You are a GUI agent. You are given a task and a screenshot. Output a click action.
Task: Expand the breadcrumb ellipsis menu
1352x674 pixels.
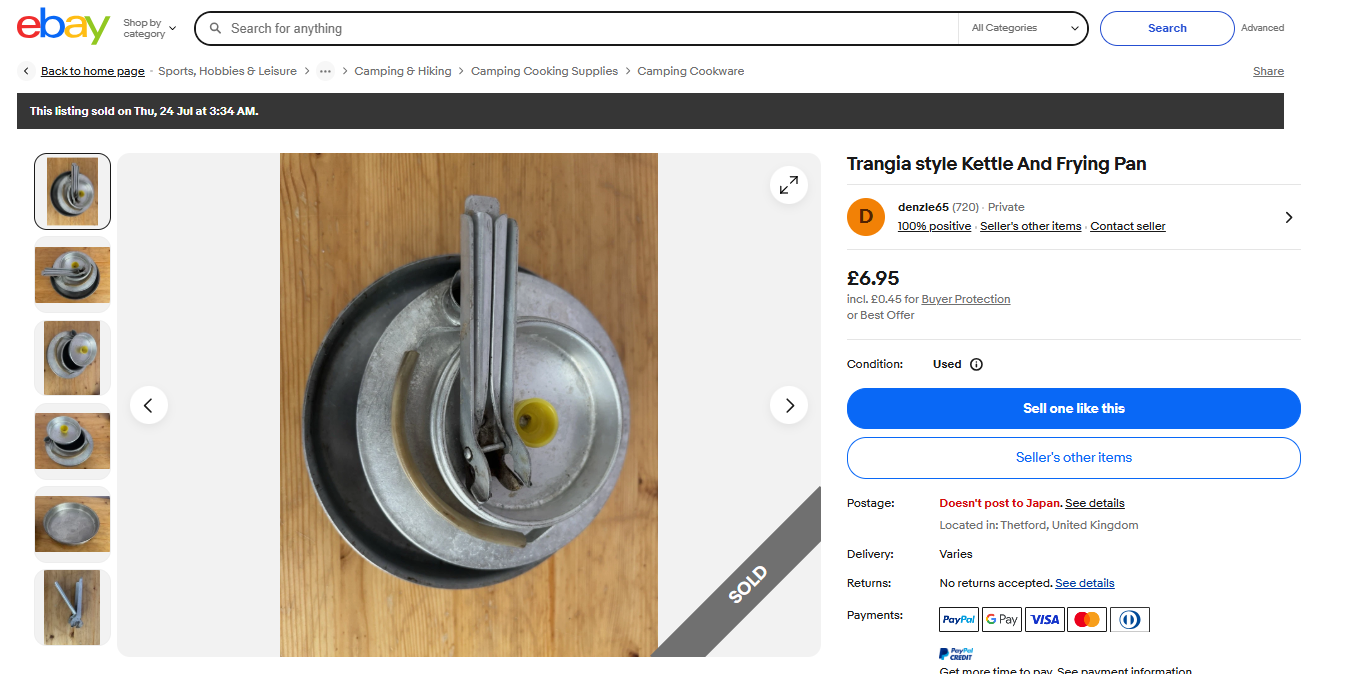click(x=325, y=71)
